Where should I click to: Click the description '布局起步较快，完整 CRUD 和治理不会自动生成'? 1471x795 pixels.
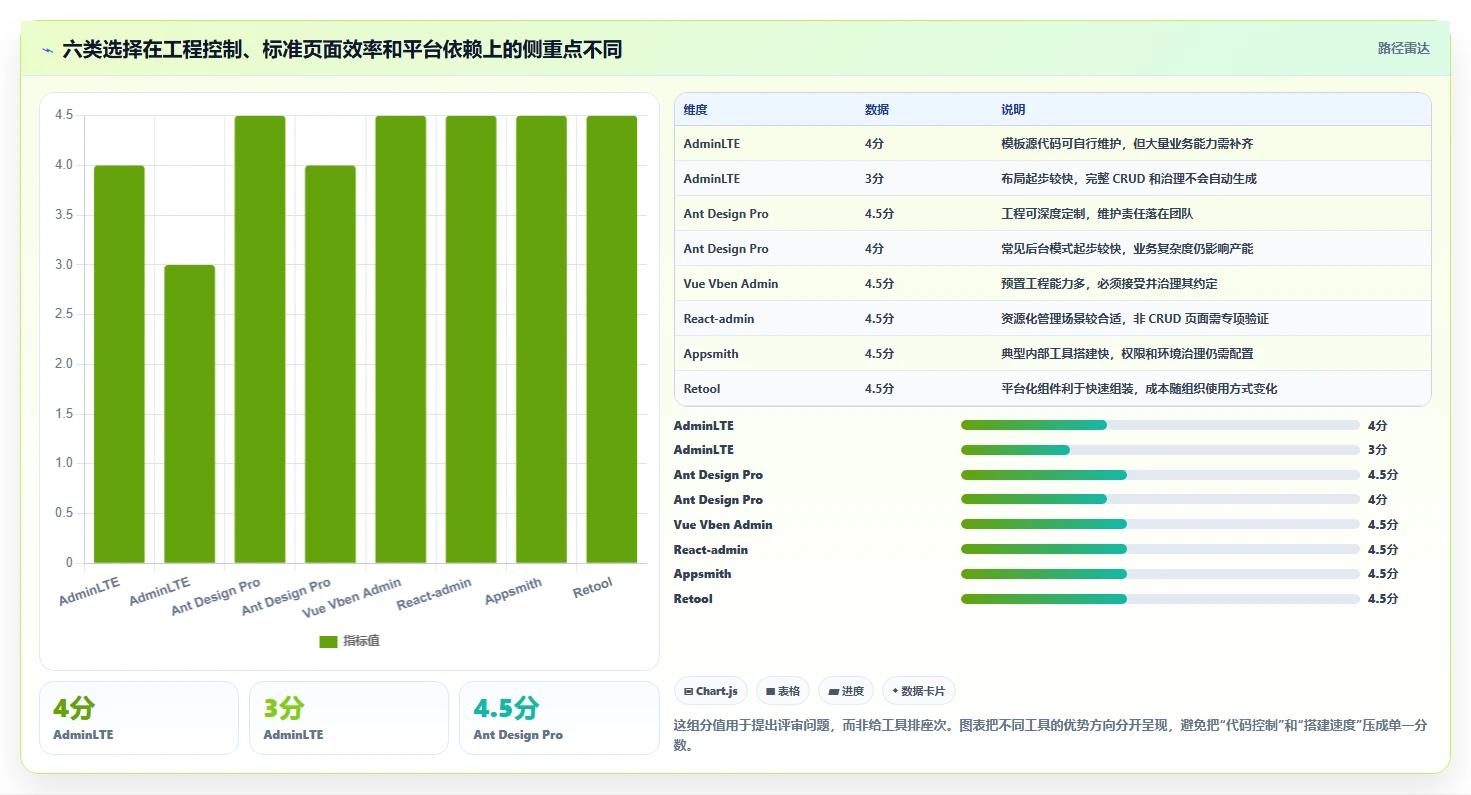tap(1129, 179)
